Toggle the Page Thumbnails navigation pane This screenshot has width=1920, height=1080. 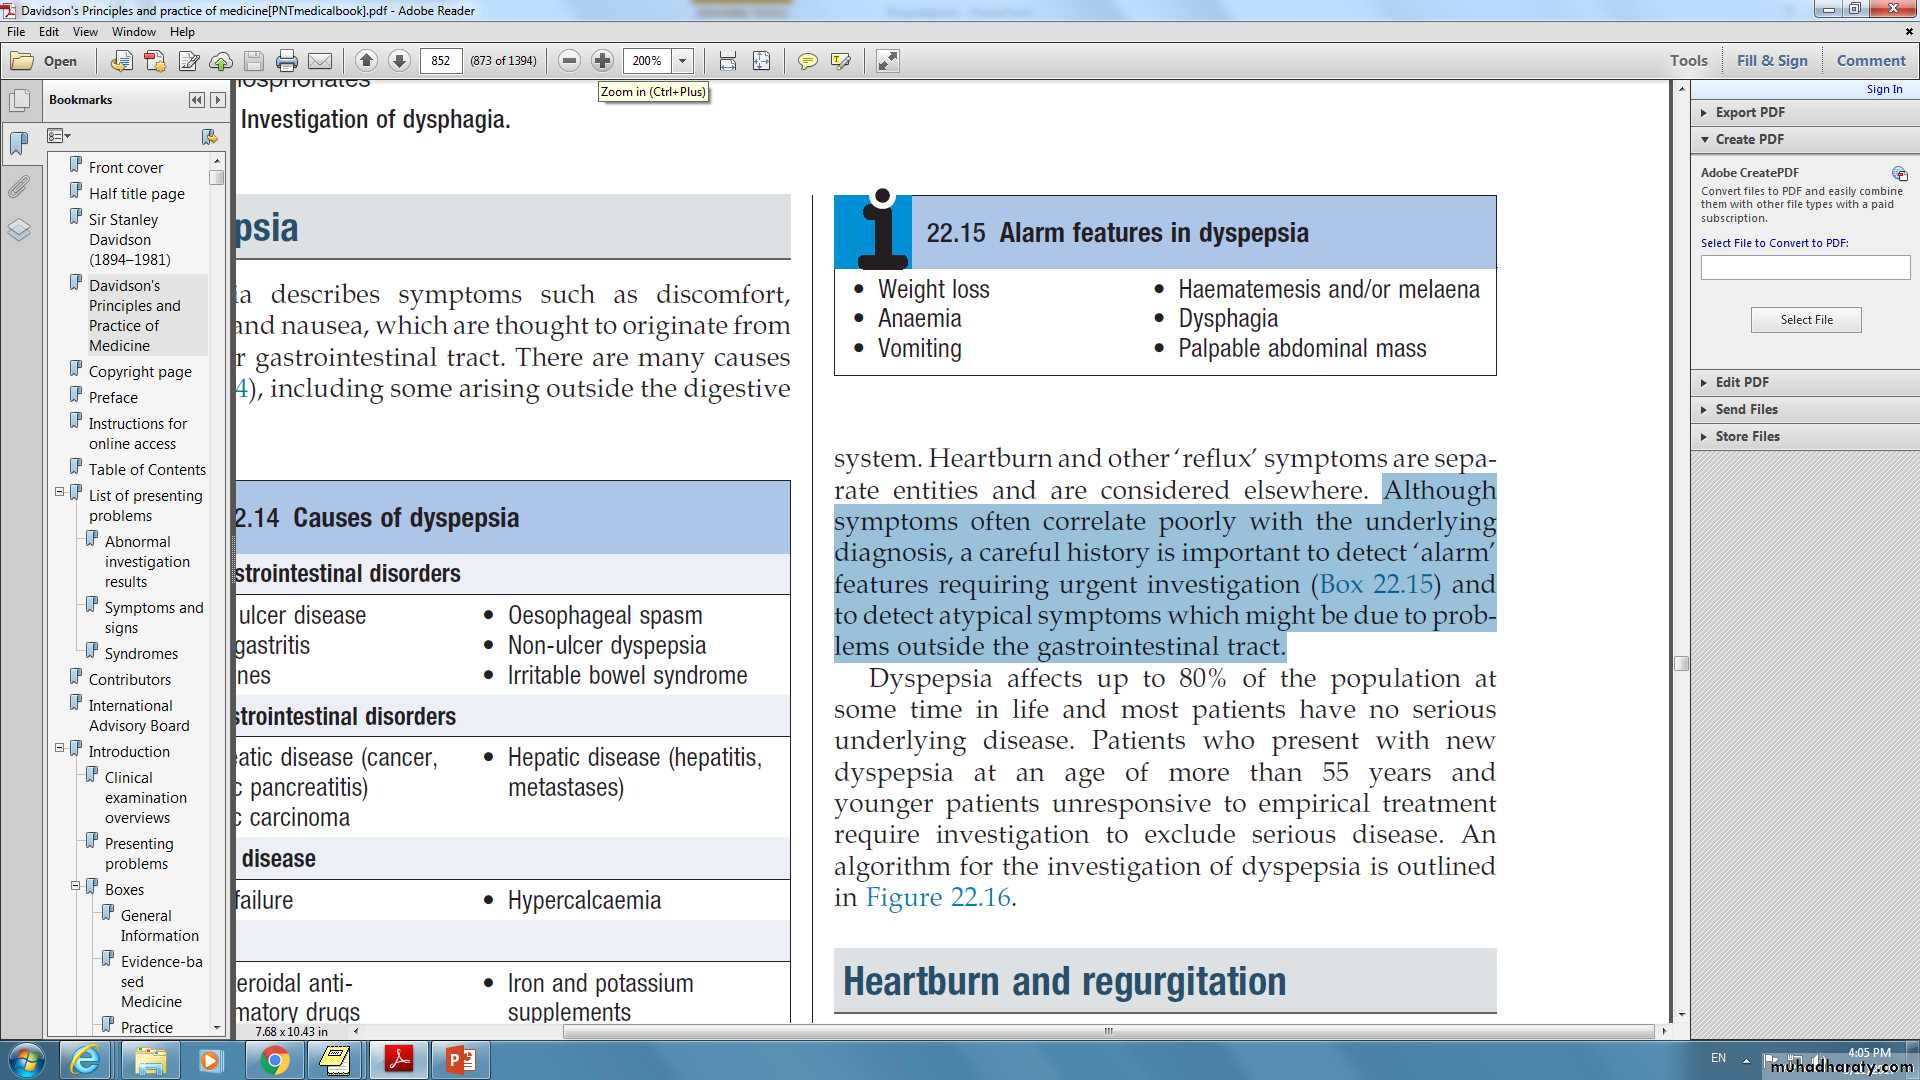coord(19,101)
